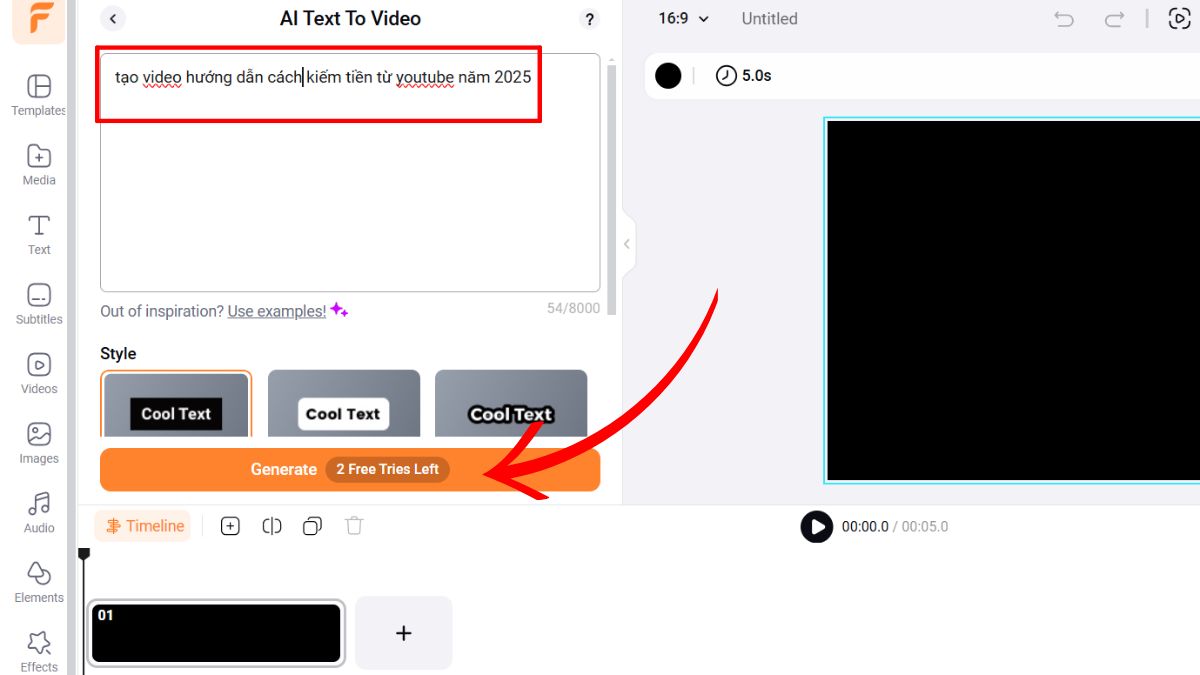The height and width of the screenshot is (675, 1200).
Task: Add a new scene with the large plus tile
Action: point(404,633)
